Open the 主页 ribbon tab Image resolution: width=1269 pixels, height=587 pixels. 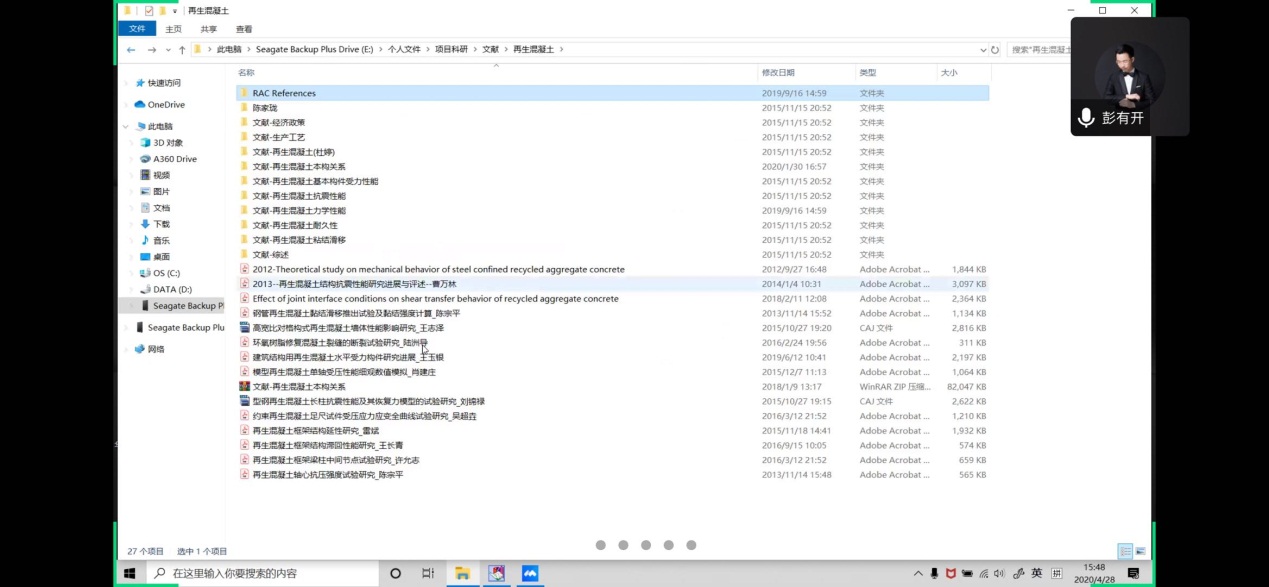click(x=174, y=29)
